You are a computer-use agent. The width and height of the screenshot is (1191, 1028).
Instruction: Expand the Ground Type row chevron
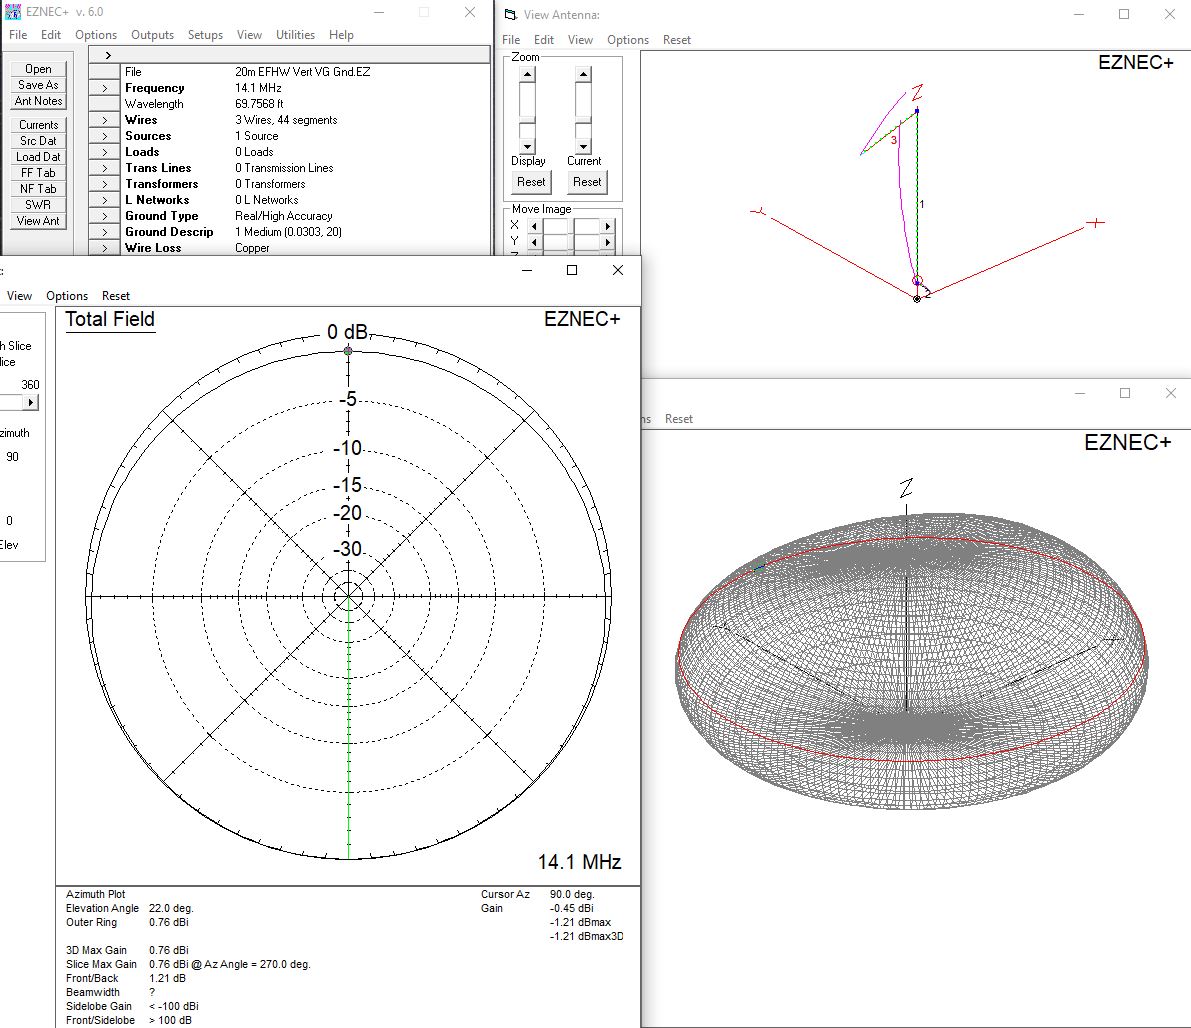(104, 215)
